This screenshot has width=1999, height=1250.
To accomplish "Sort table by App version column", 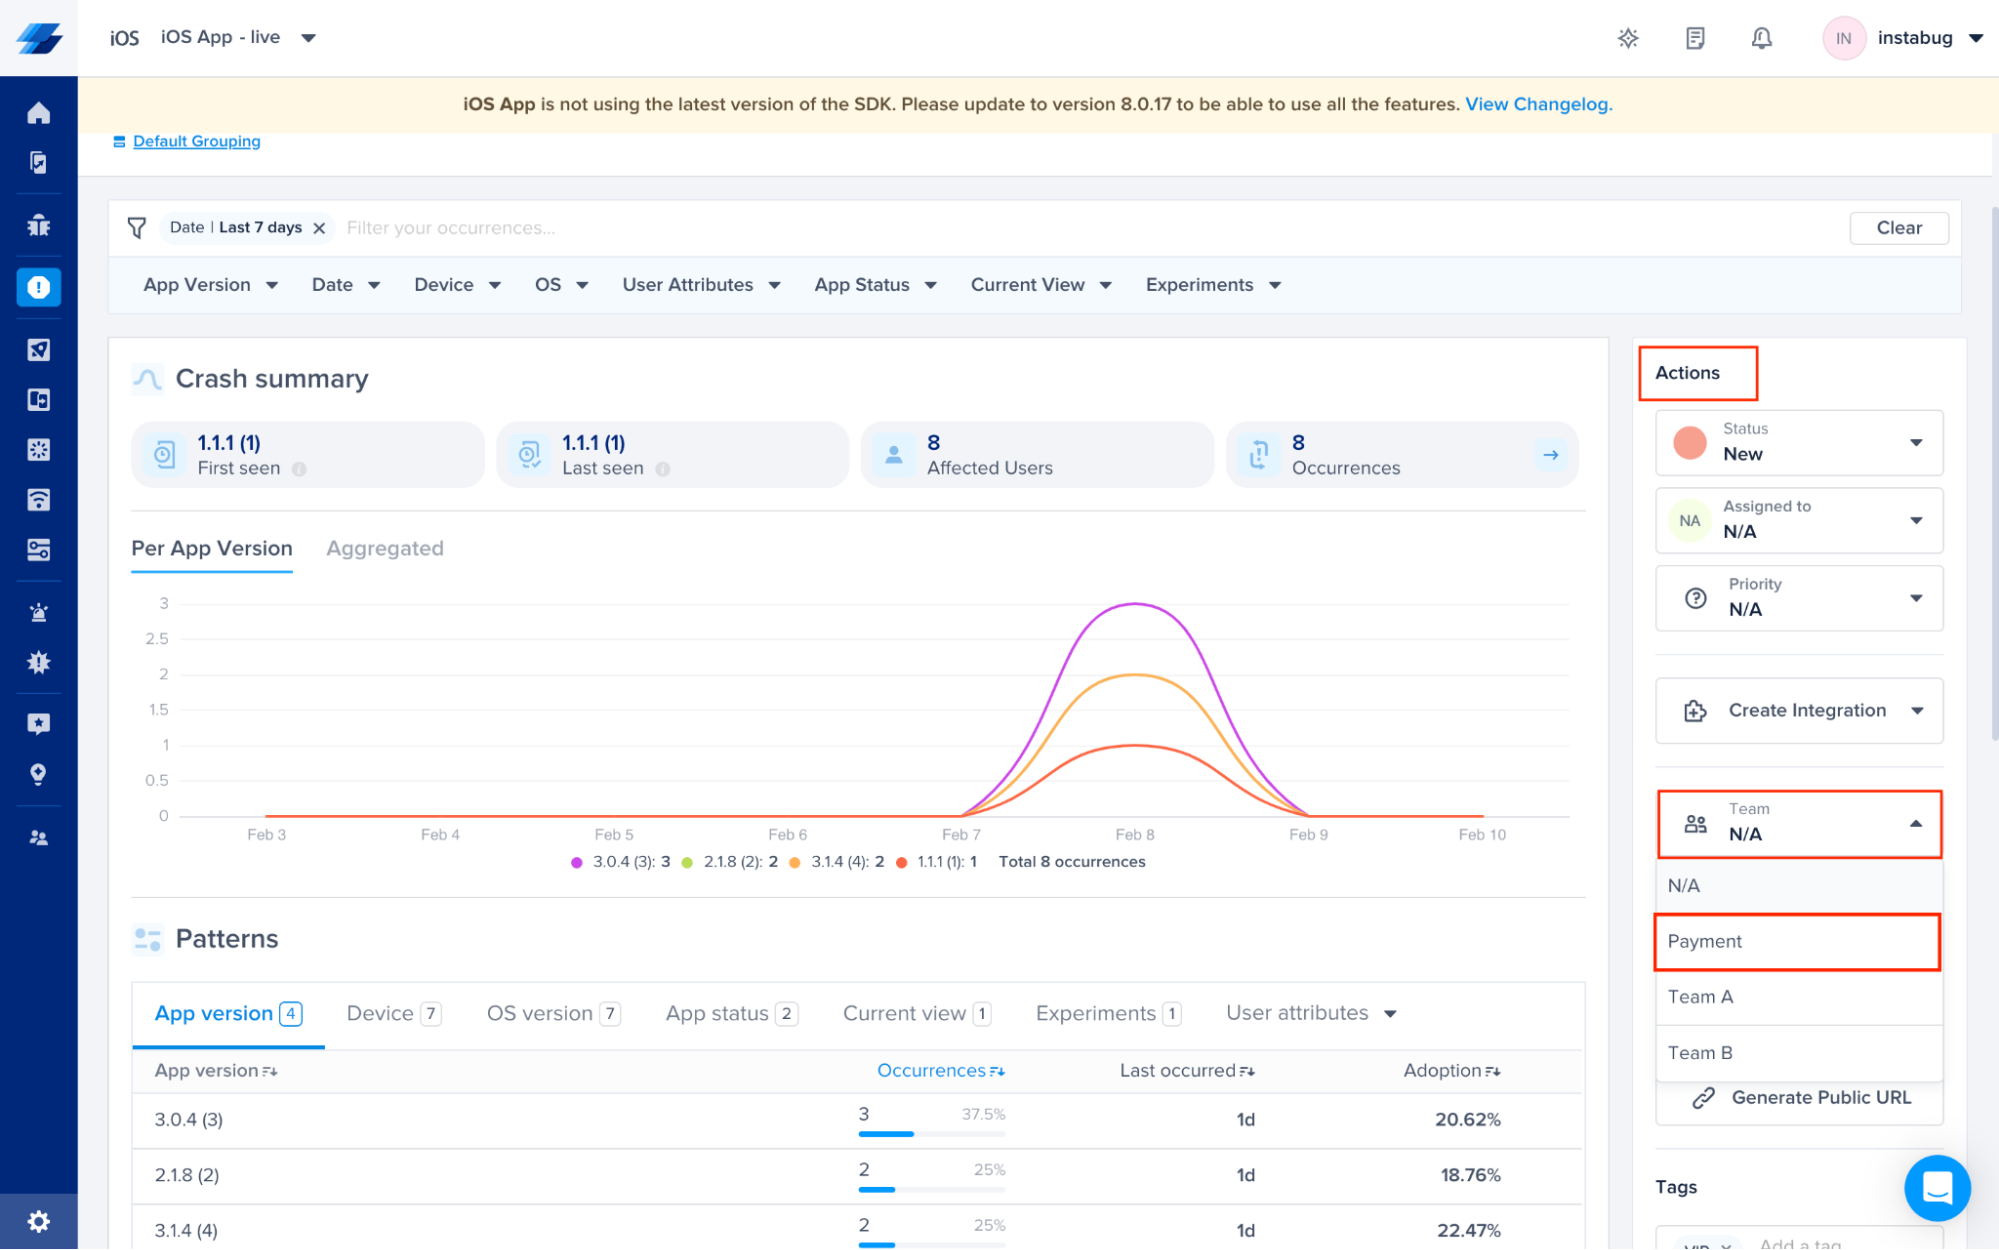I will [x=216, y=1071].
